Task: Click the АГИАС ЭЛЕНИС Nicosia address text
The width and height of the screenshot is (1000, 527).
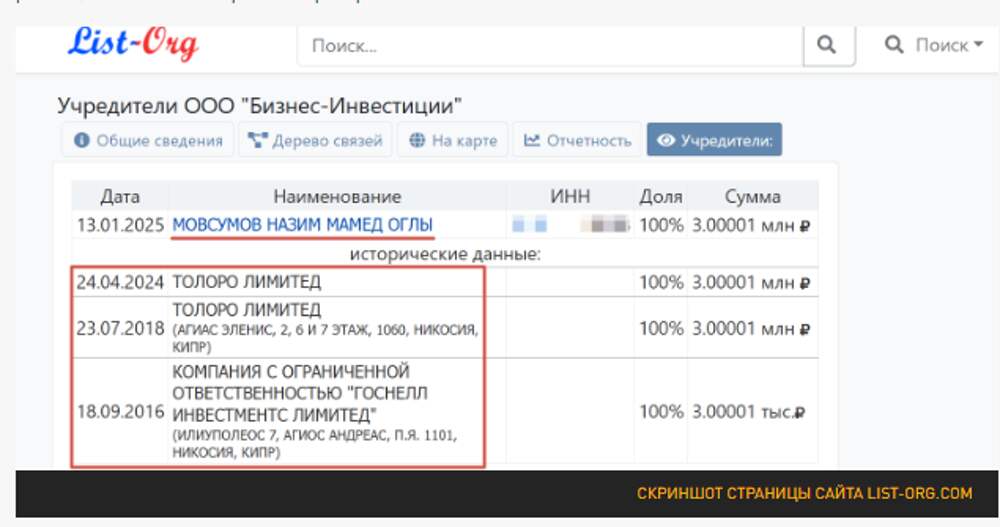Action: tap(325, 338)
